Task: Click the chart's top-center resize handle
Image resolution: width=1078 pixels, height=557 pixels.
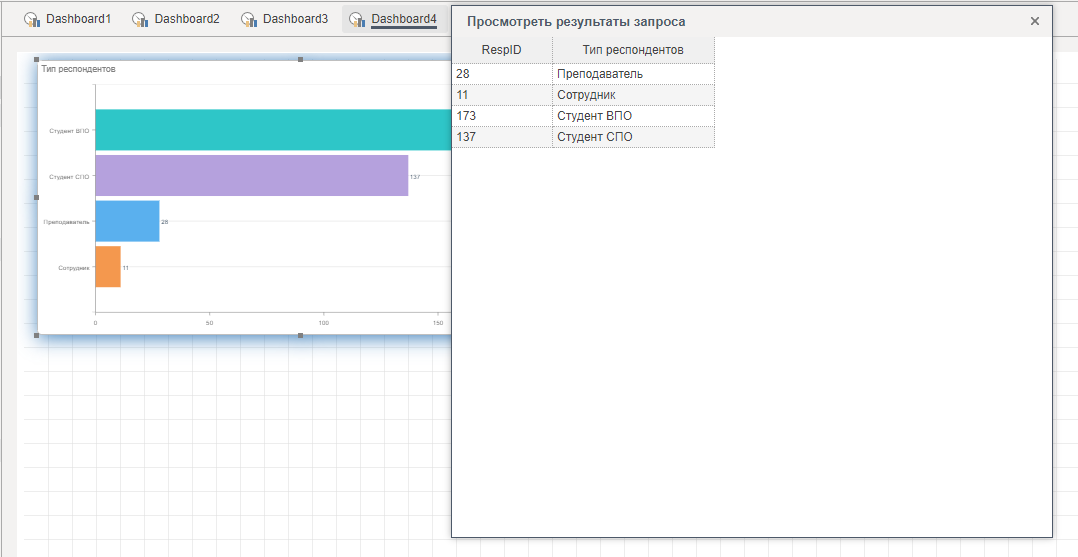Action: pos(301,60)
